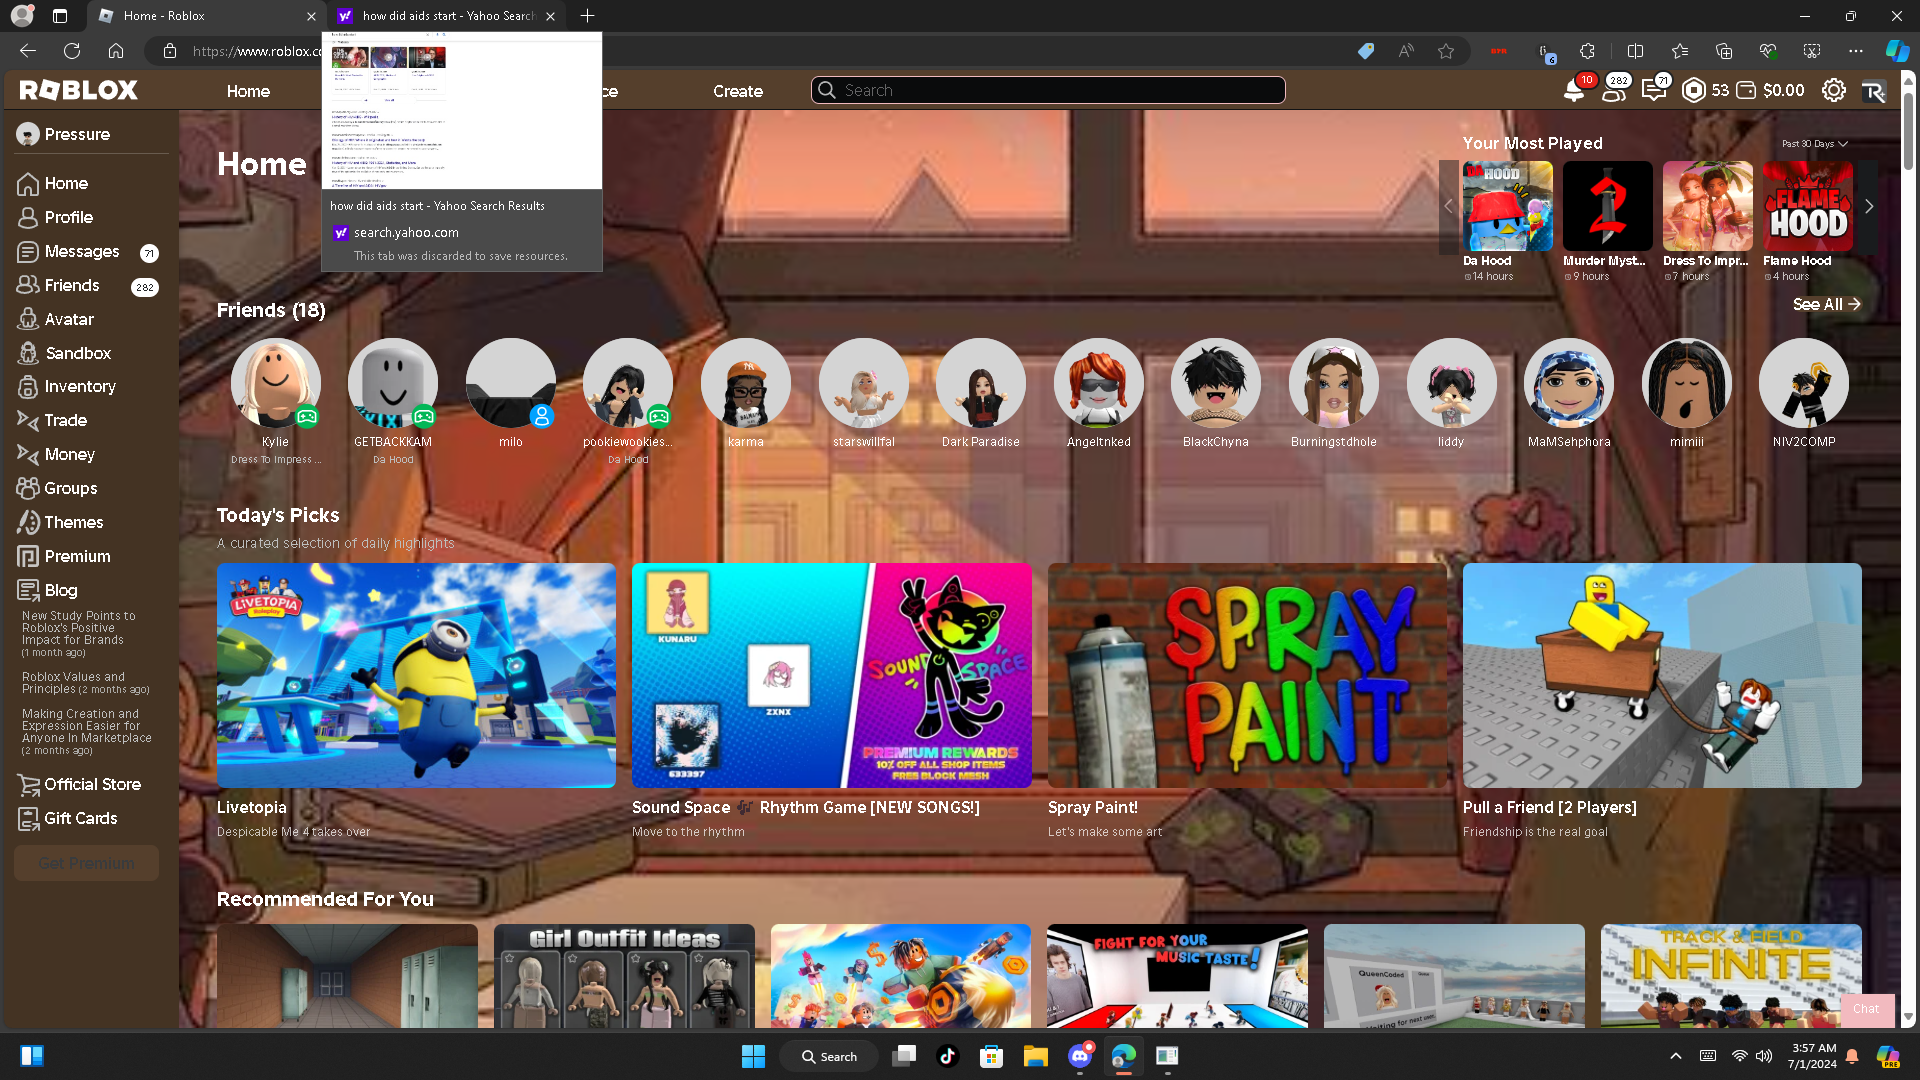The image size is (1920, 1080).
Task: Open Pull a Friend game thumbnail
Action: (x=1662, y=675)
